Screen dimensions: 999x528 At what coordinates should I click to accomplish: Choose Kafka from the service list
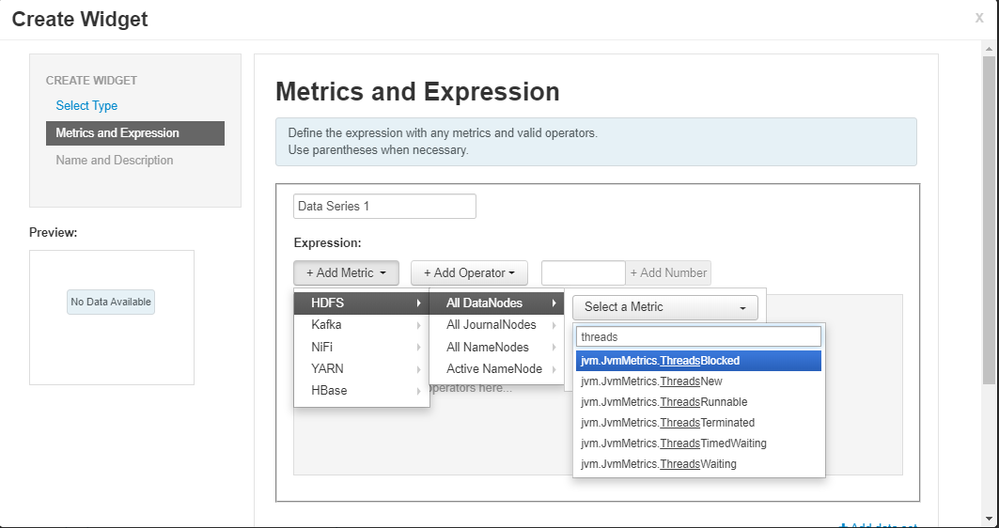pos(361,325)
